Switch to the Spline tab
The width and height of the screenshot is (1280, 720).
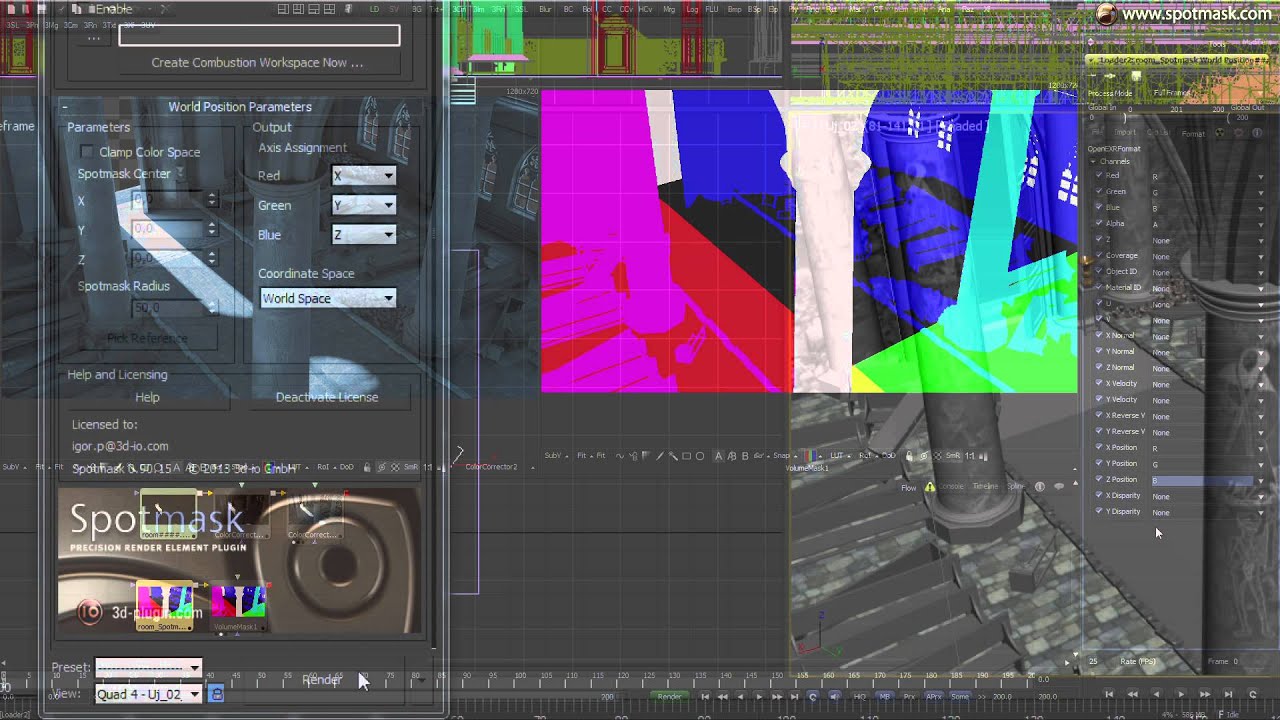(x=1016, y=487)
